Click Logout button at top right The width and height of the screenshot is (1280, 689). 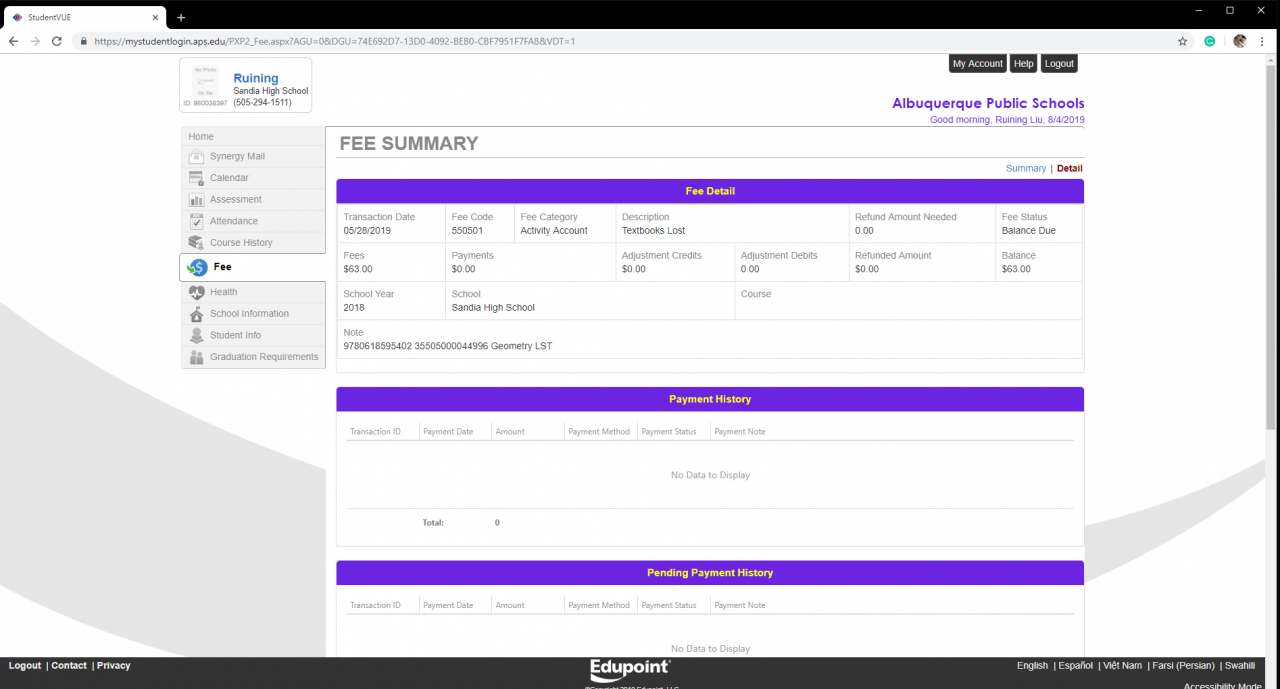1059,63
